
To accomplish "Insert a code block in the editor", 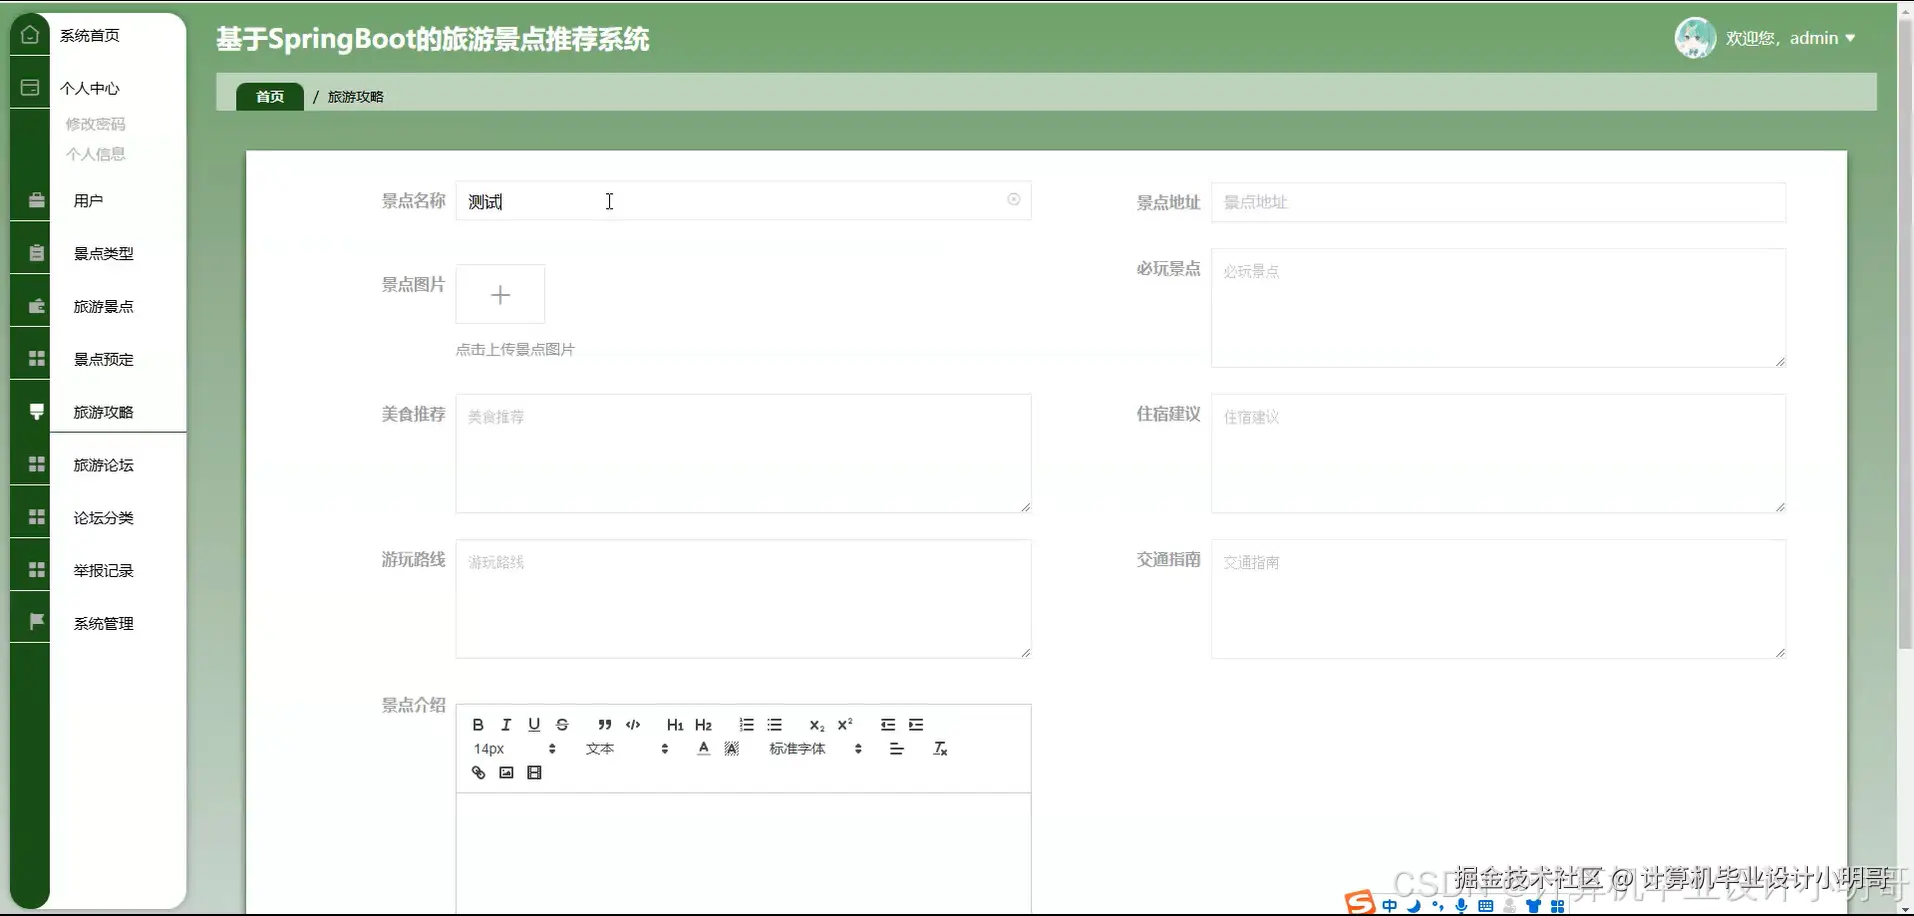I will coord(633,725).
